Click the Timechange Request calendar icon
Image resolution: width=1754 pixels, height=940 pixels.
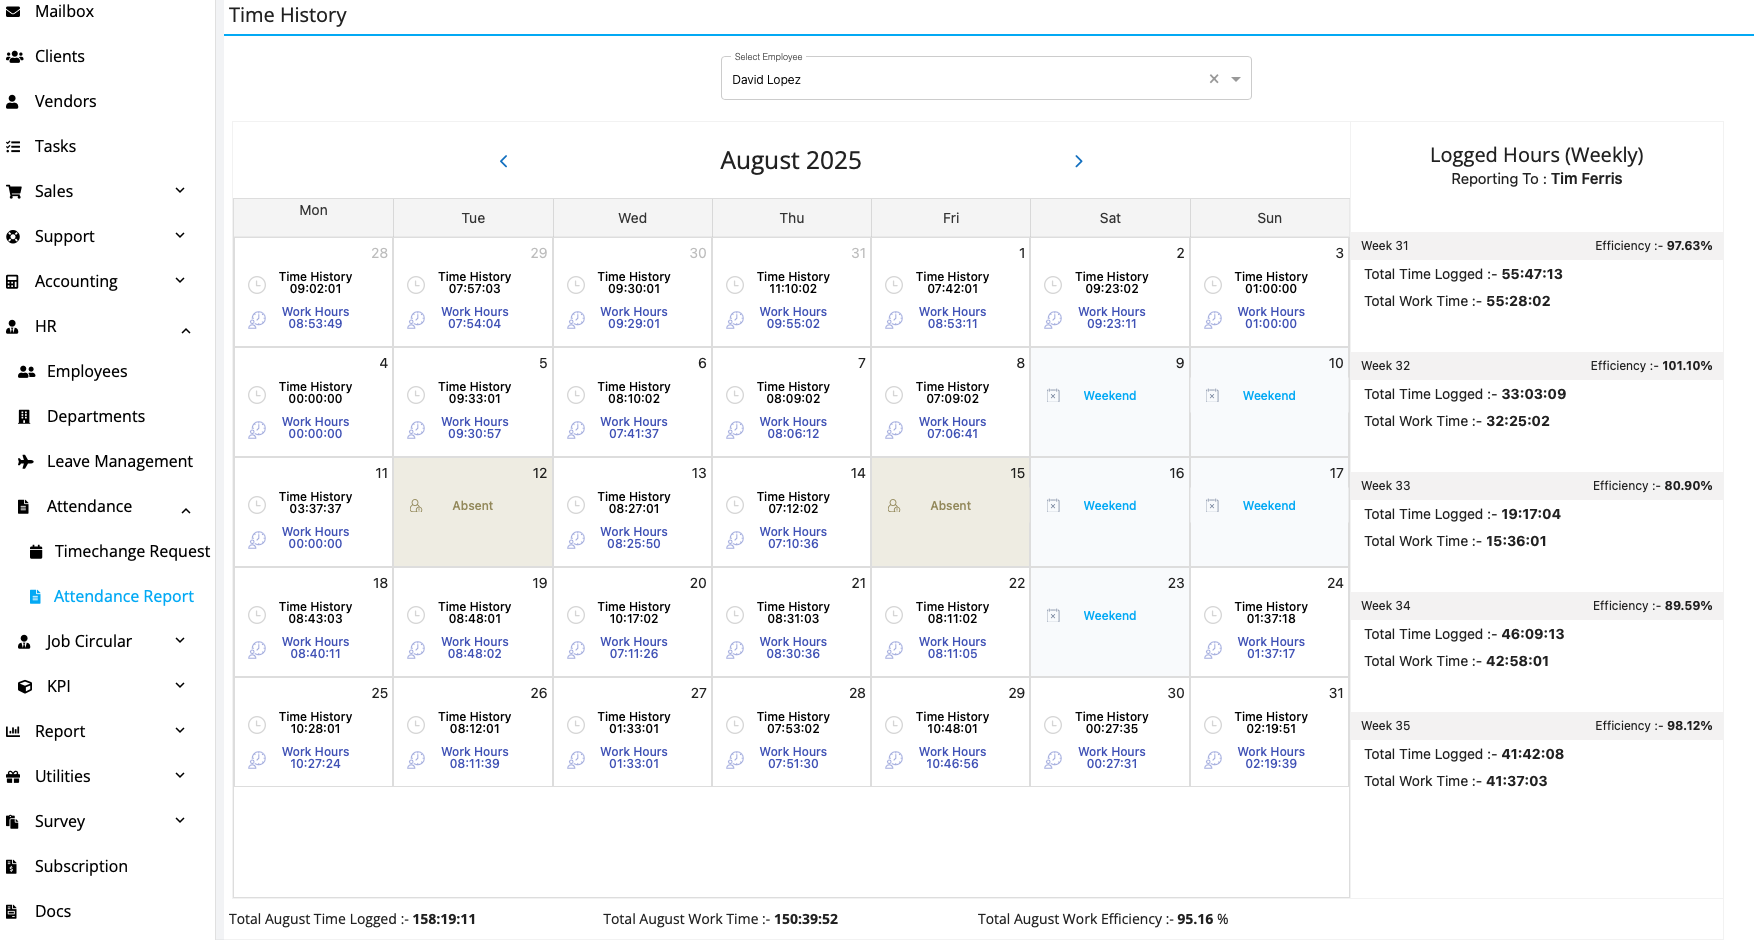[x=36, y=552]
